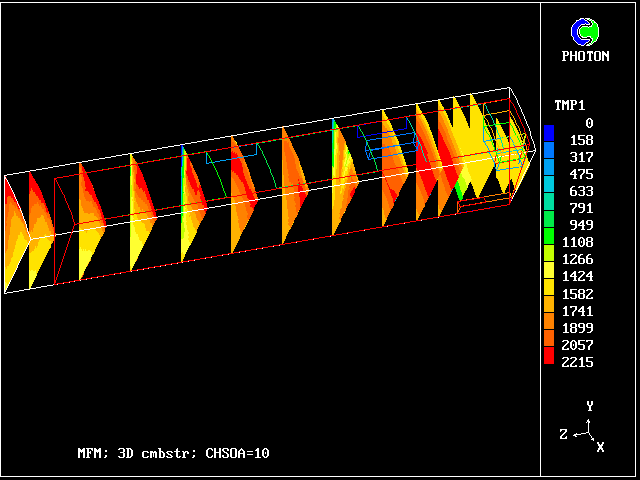Select the 0 minimum legend value

tap(589, 123)
